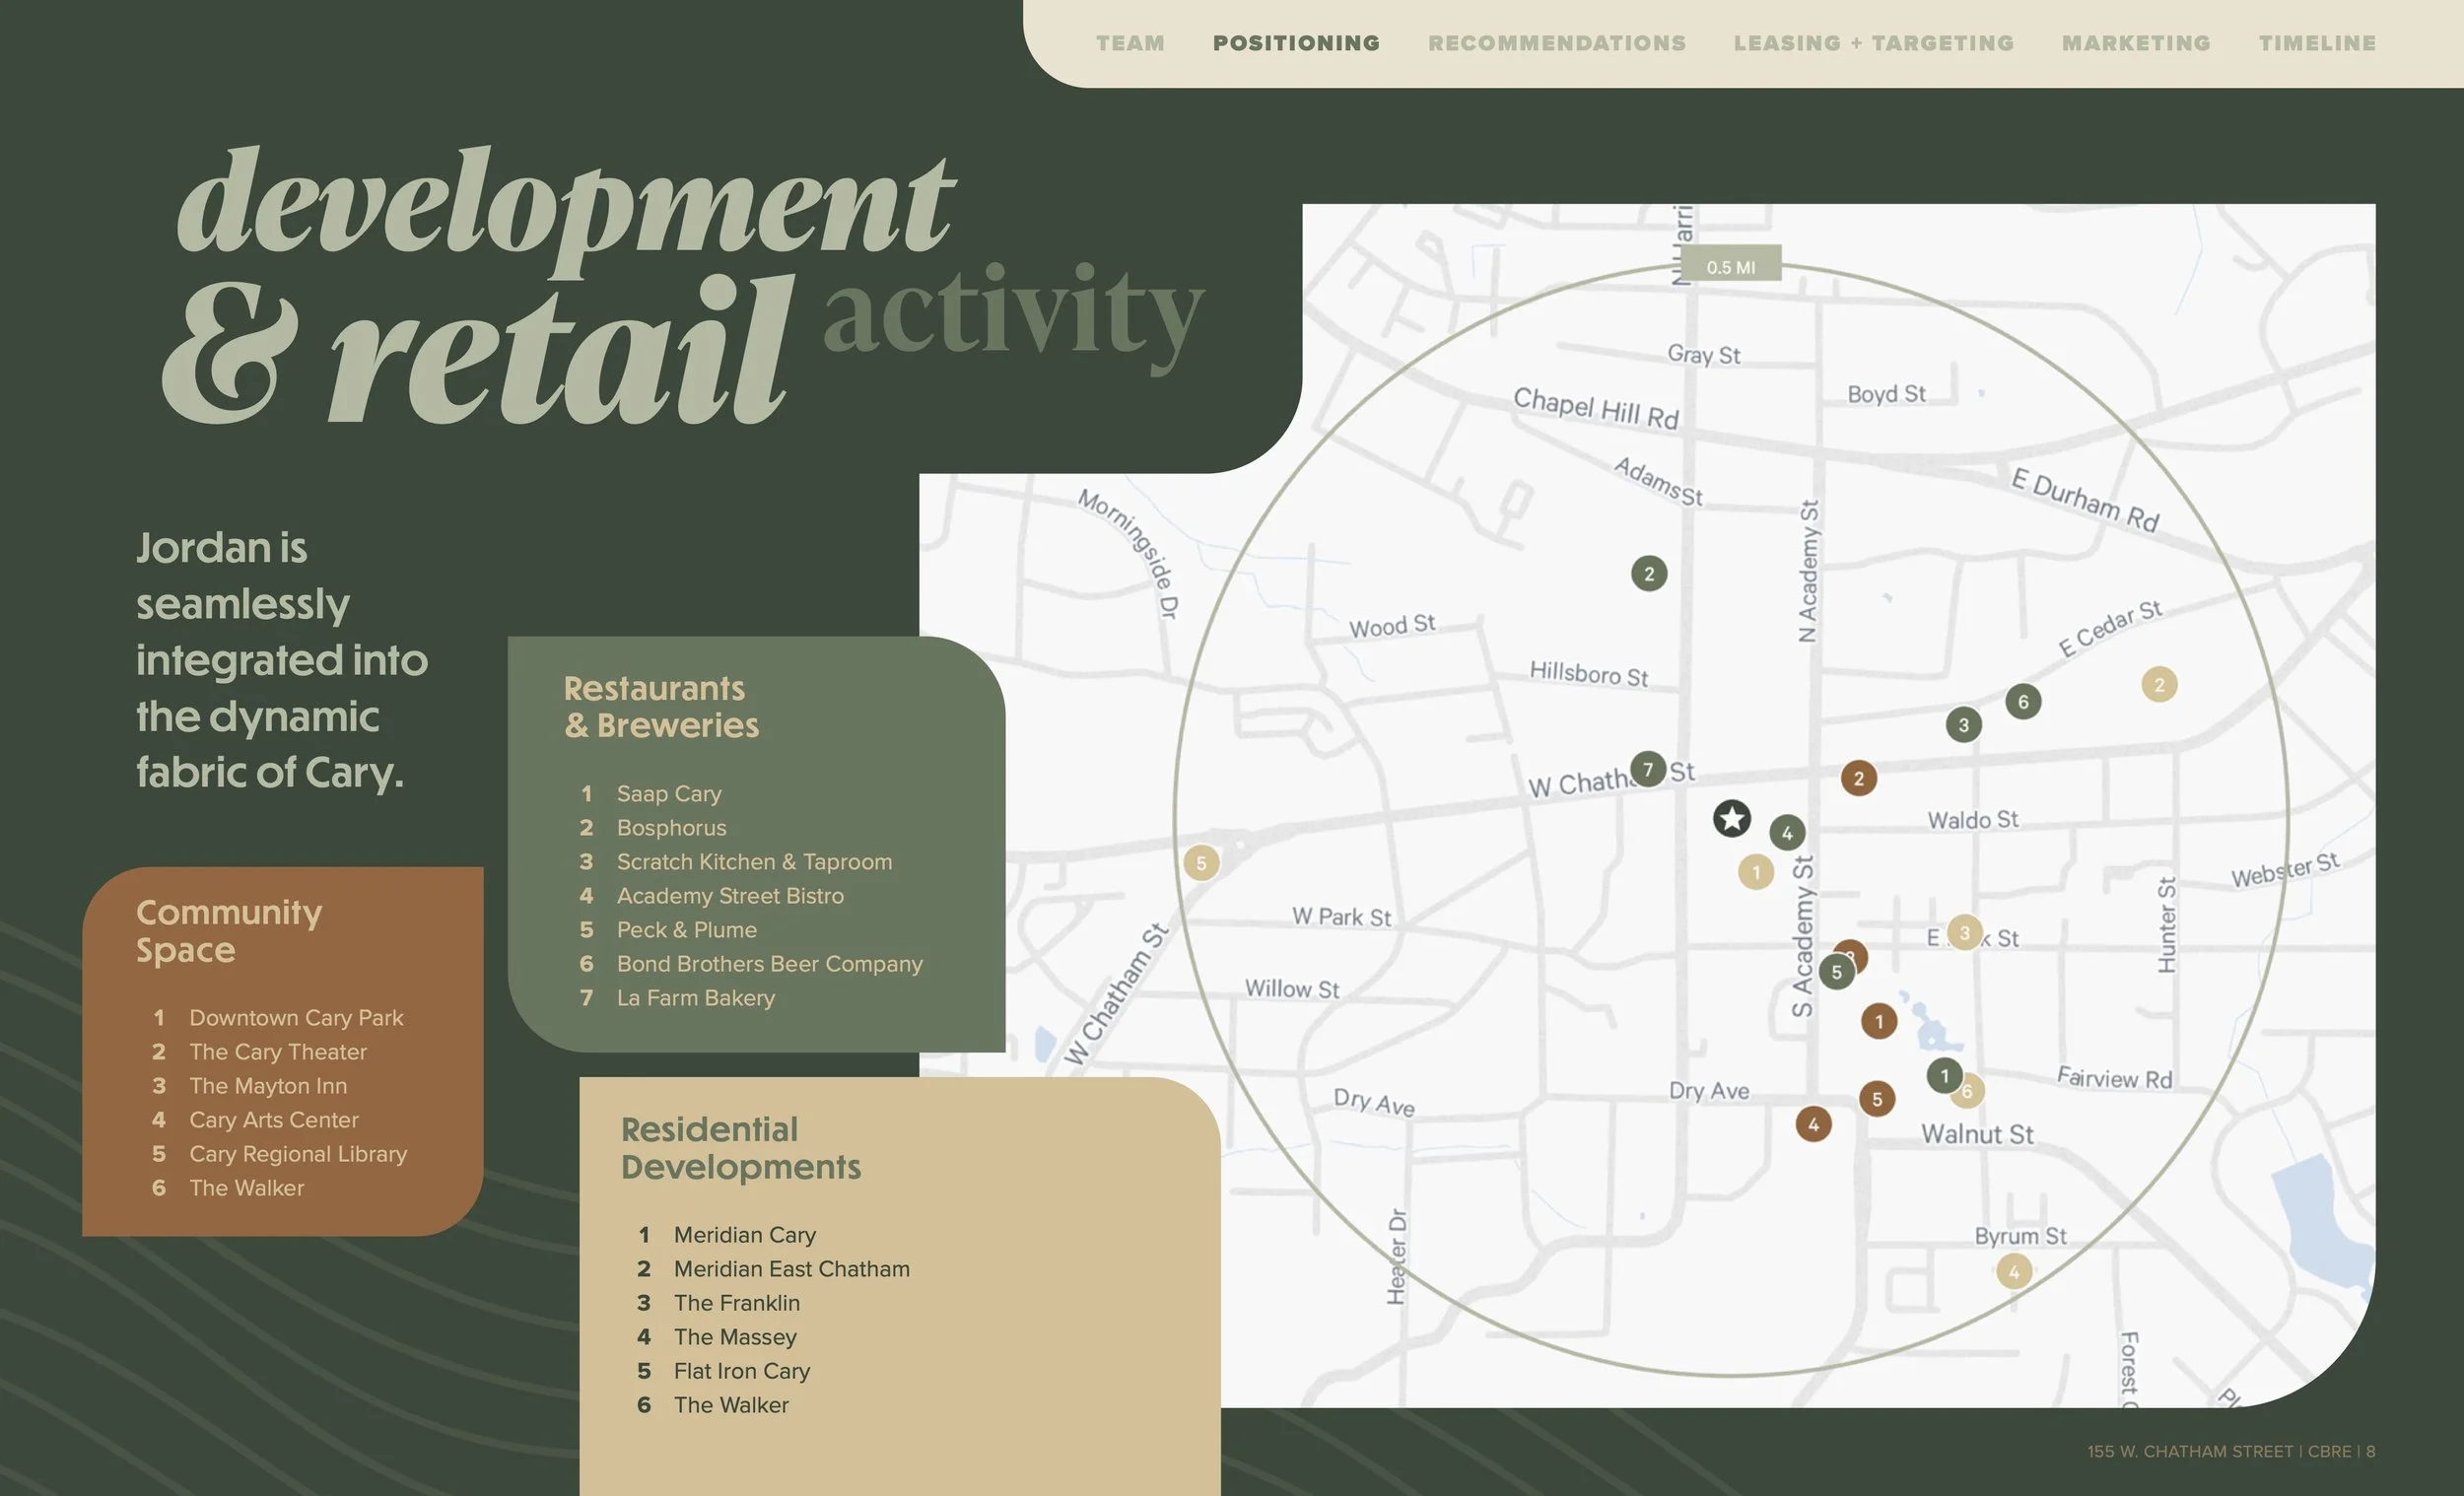2464x1496 pixels.
Task: Click tan map marker 2 Meridian East Chatham
Action: pyautogui.click(x=2159, y=685)
